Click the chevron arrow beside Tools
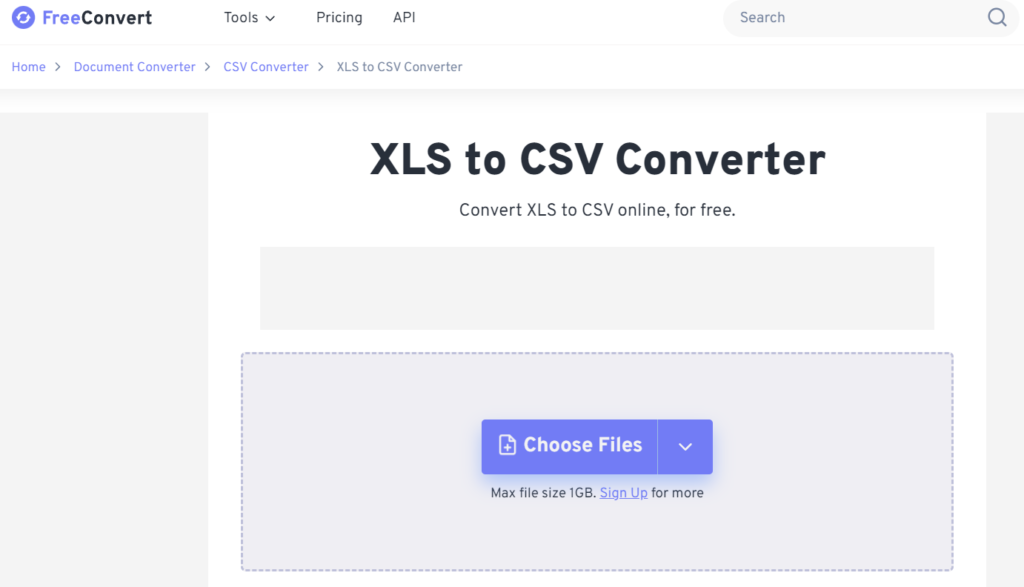 click(270, 17)
